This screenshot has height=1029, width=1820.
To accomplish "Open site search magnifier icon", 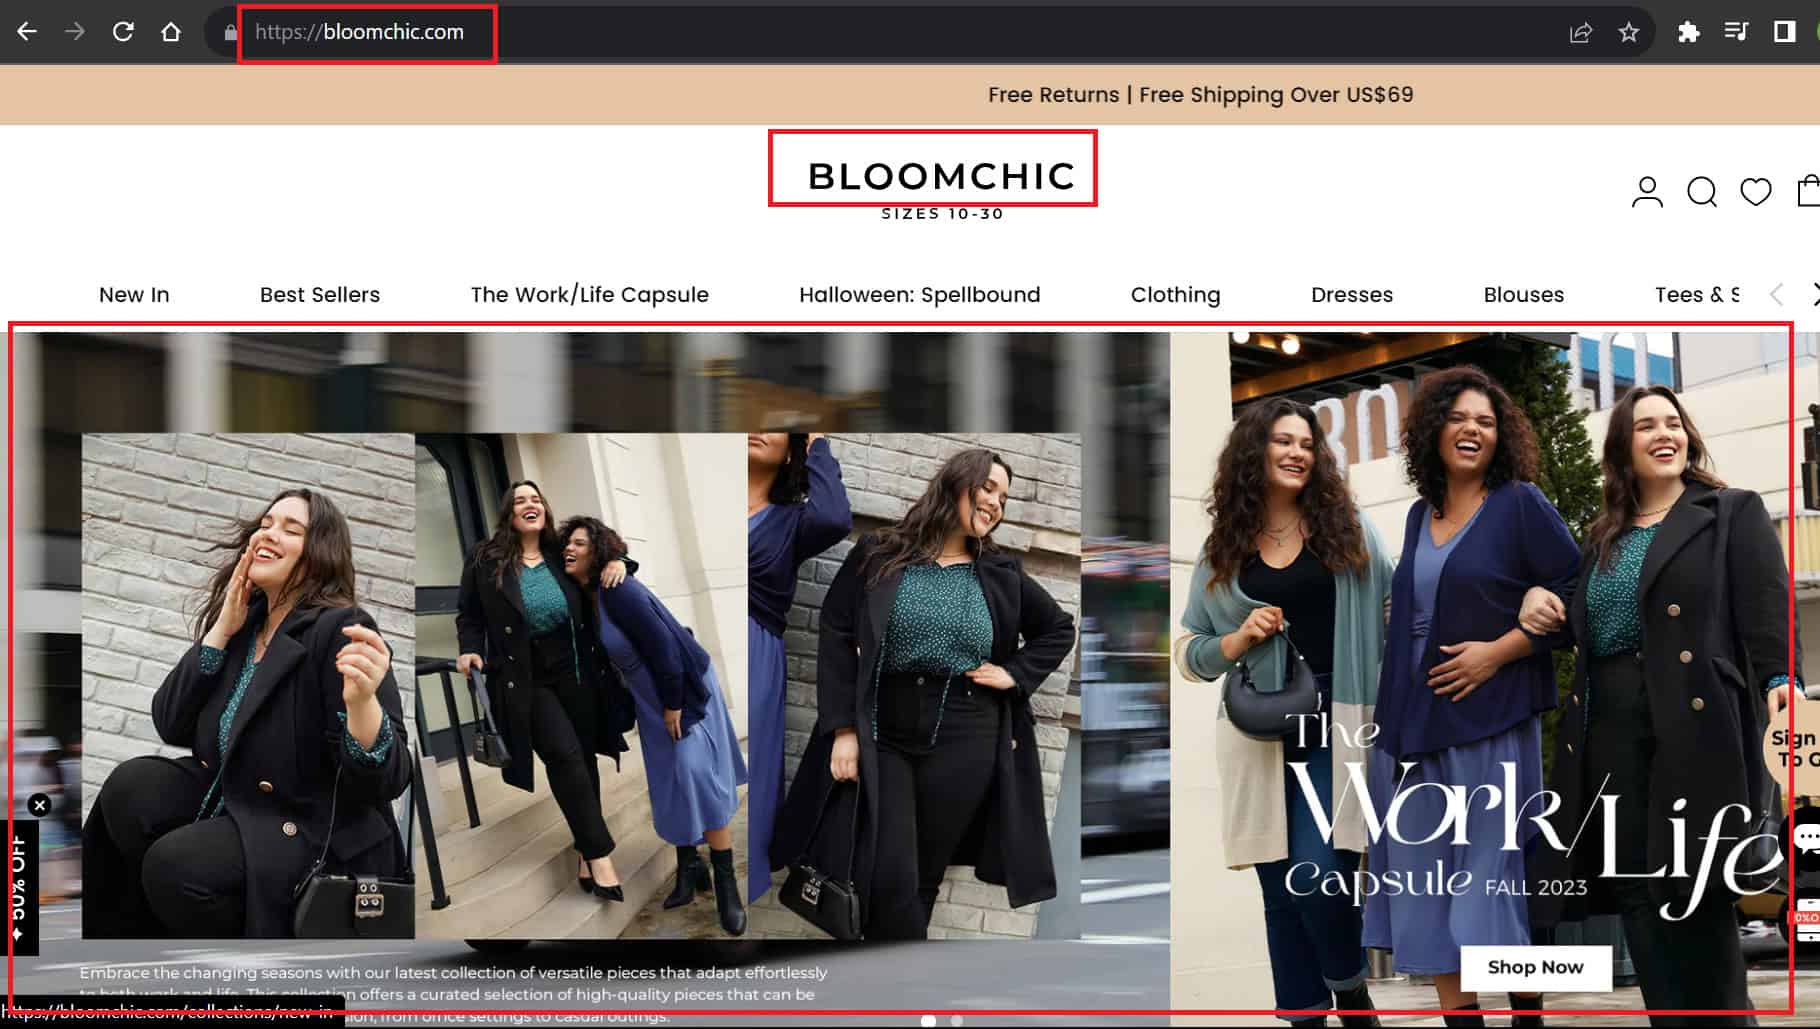I will (1701, 191).
